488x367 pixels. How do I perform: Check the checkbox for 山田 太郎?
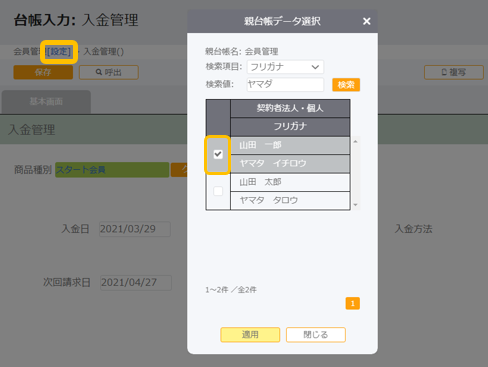point(218,191)
